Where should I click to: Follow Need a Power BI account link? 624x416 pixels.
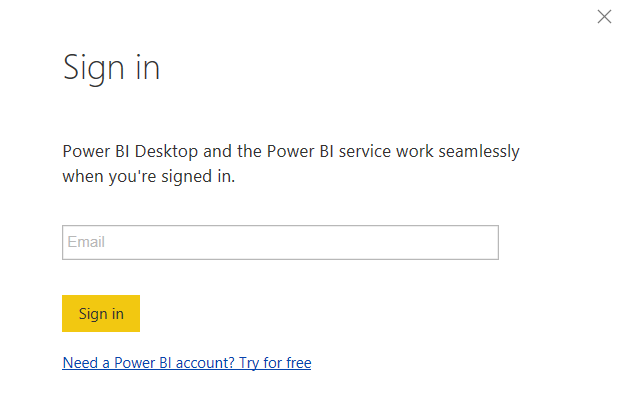pyautogui.click(x=187, y=363)
